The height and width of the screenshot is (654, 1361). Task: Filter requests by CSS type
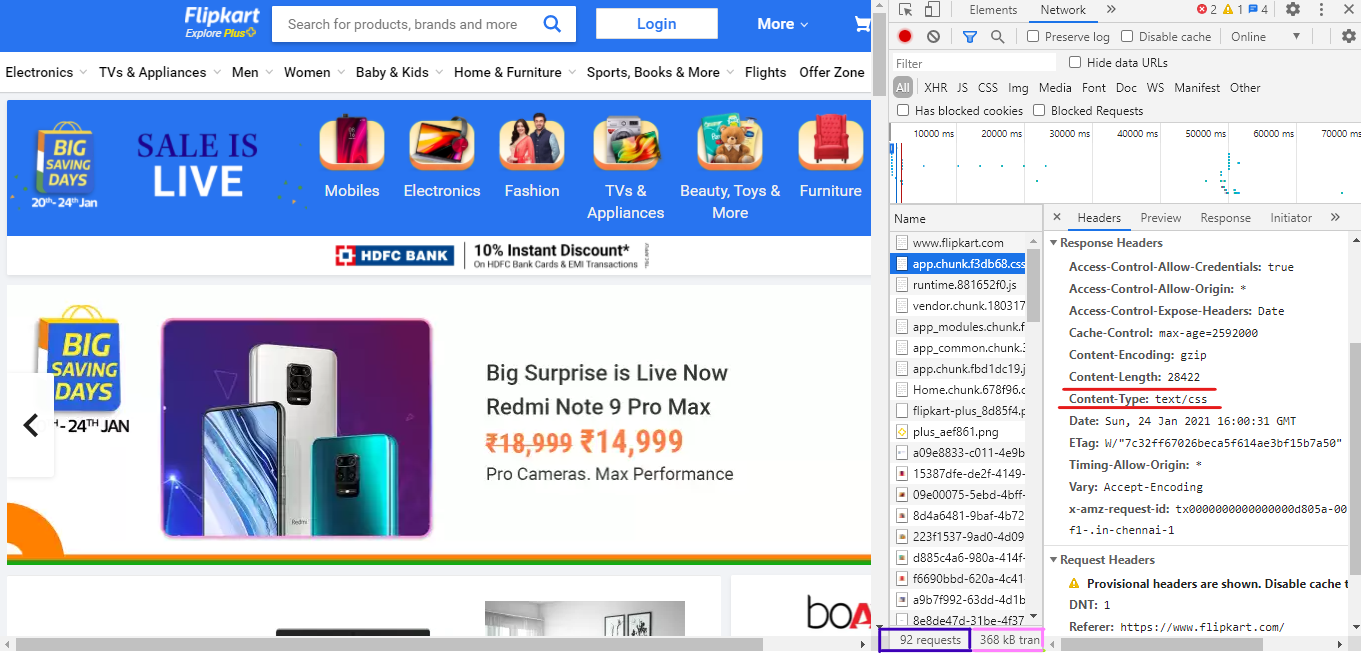coord(988,88)
